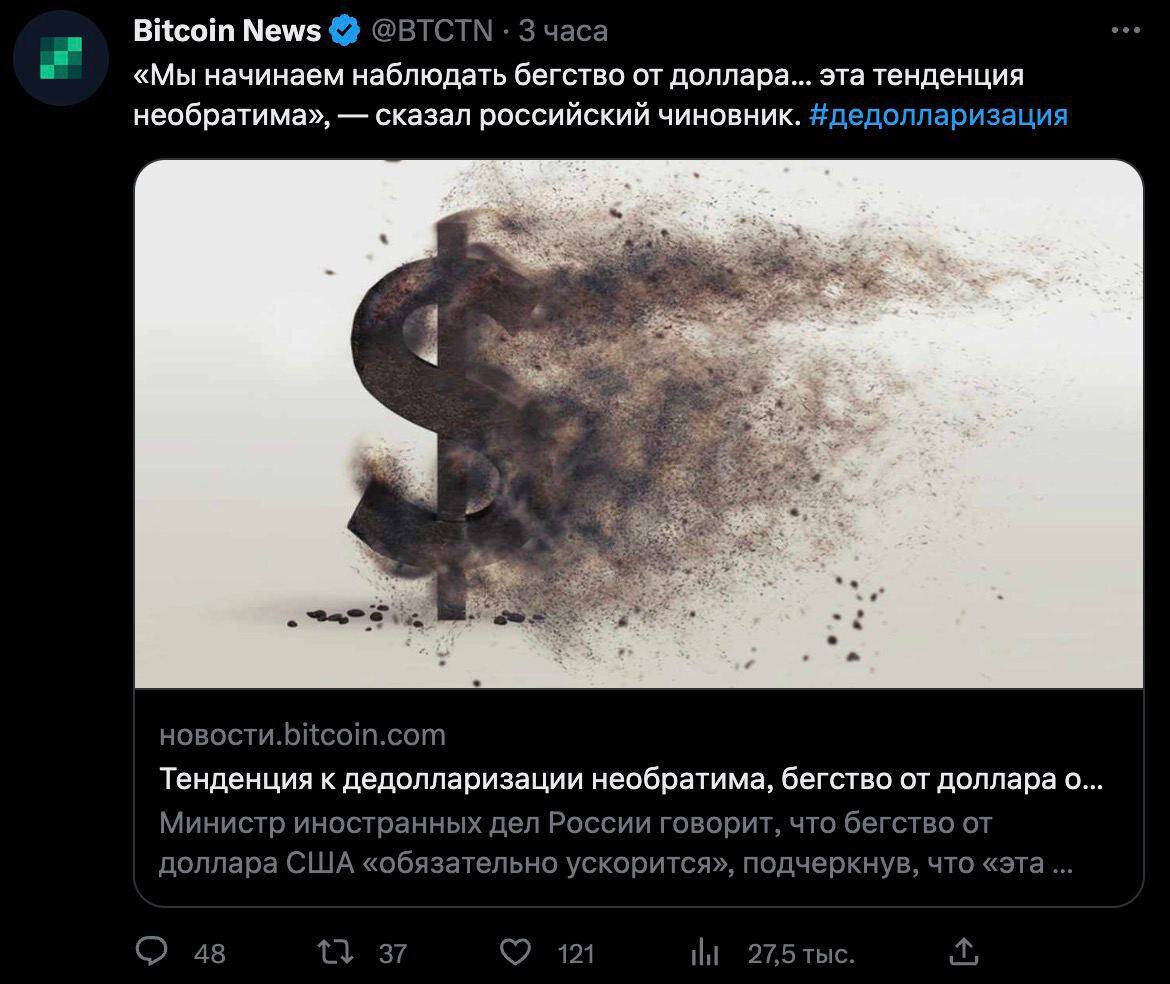This screenshot has width=1170, height=984.
Task: Open view analytics bar chart icon
Action: pos(704,953)
